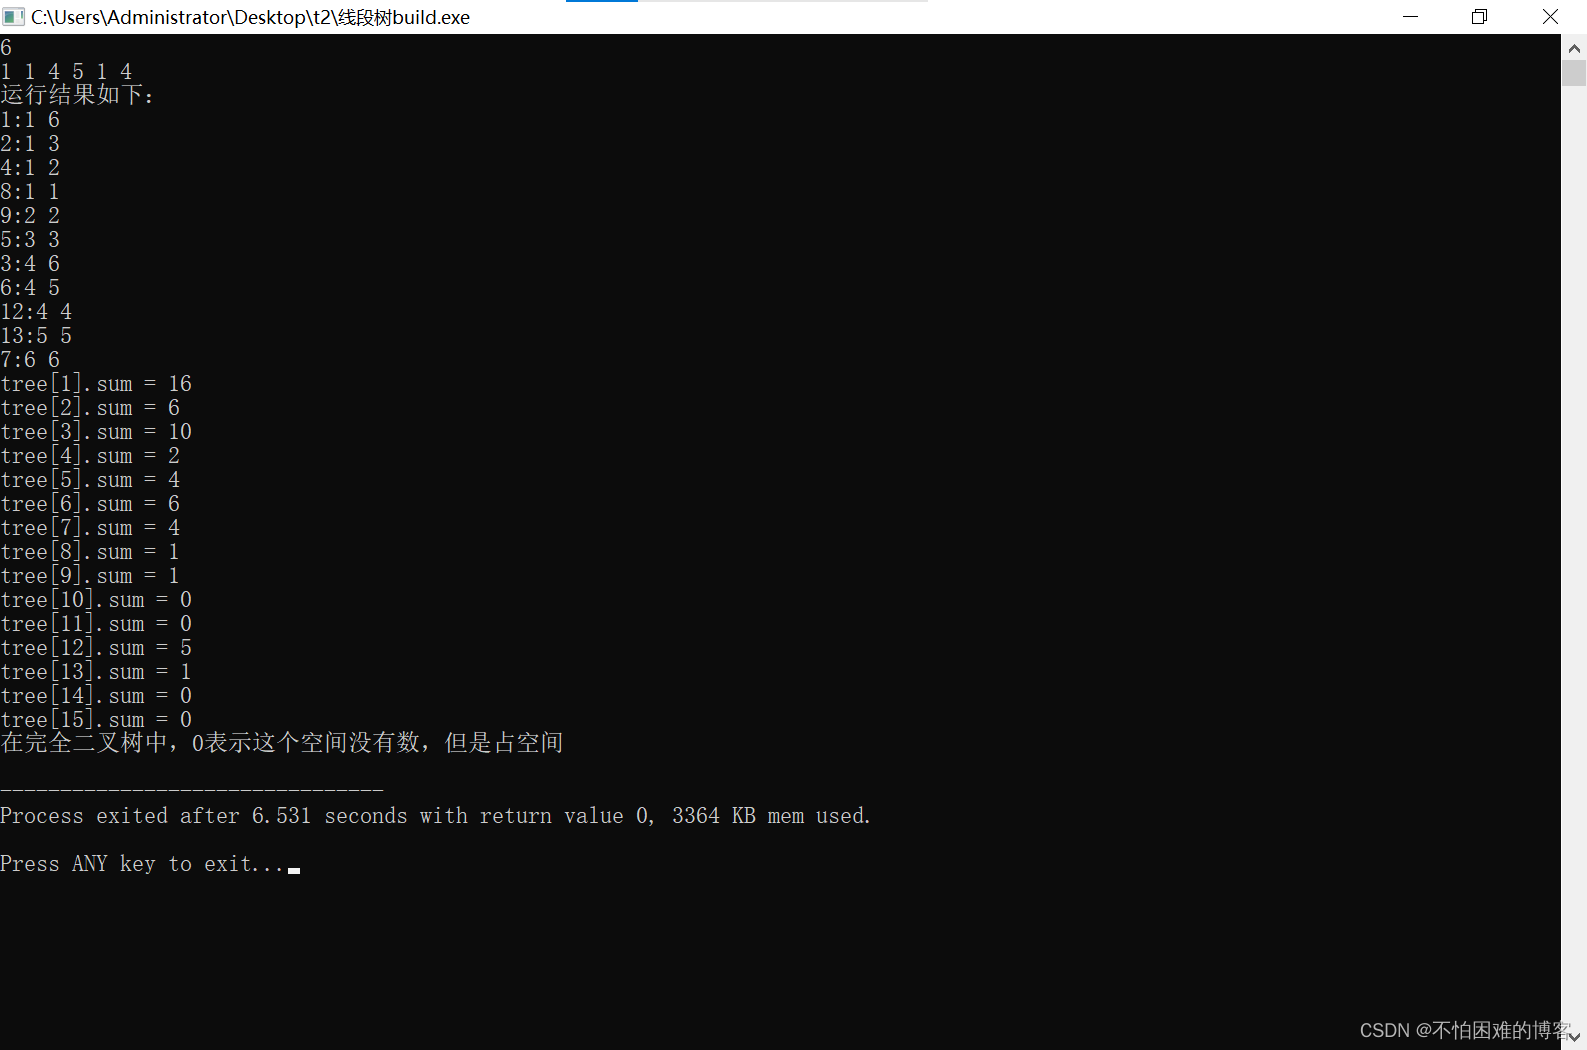Click the output line '4:1 2'
Image resolution: width=1587 pixels, height=1050 pixels.
[30, 167]
